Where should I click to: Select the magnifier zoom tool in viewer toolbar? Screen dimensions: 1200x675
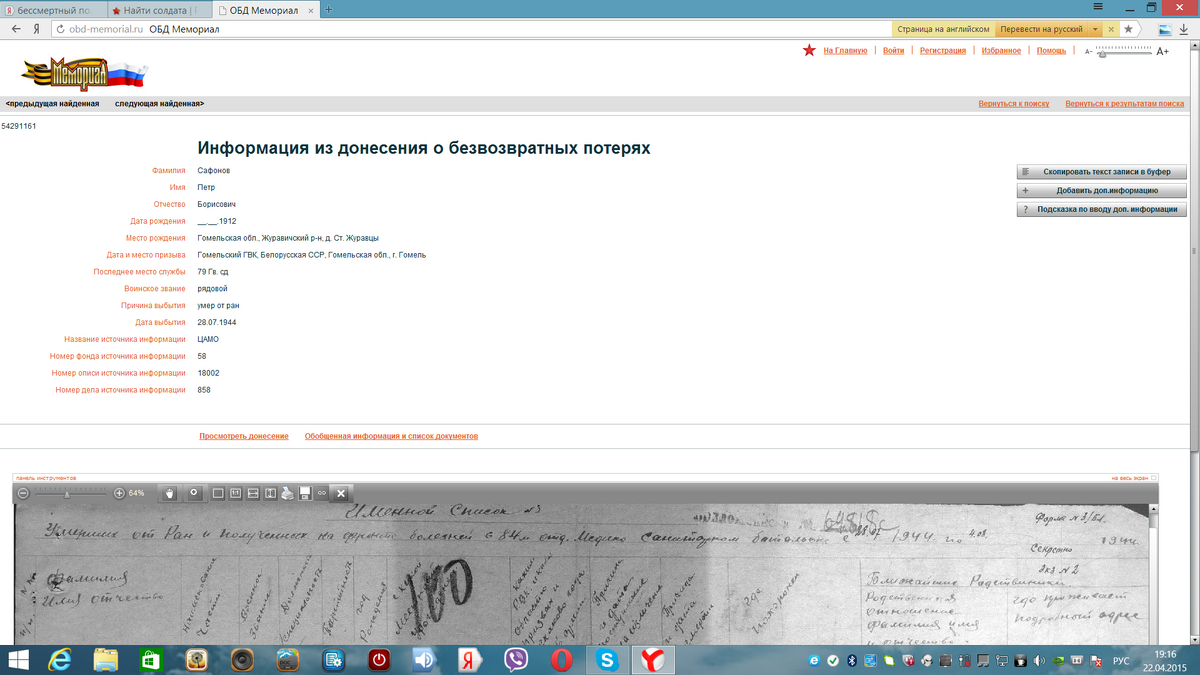pos(194,493)
